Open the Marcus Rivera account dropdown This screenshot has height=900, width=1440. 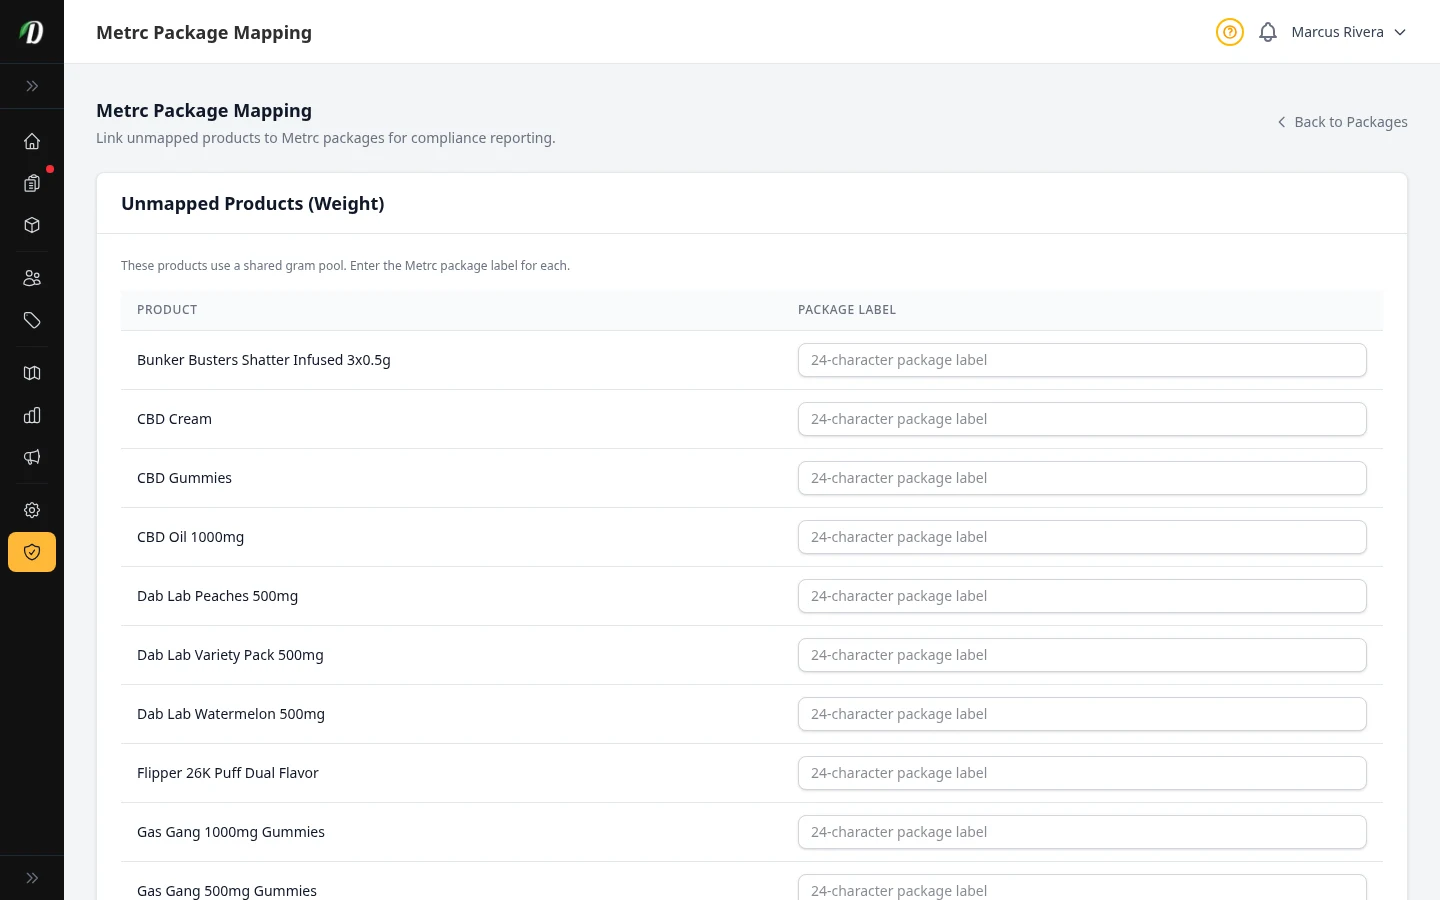(1348, 32)
